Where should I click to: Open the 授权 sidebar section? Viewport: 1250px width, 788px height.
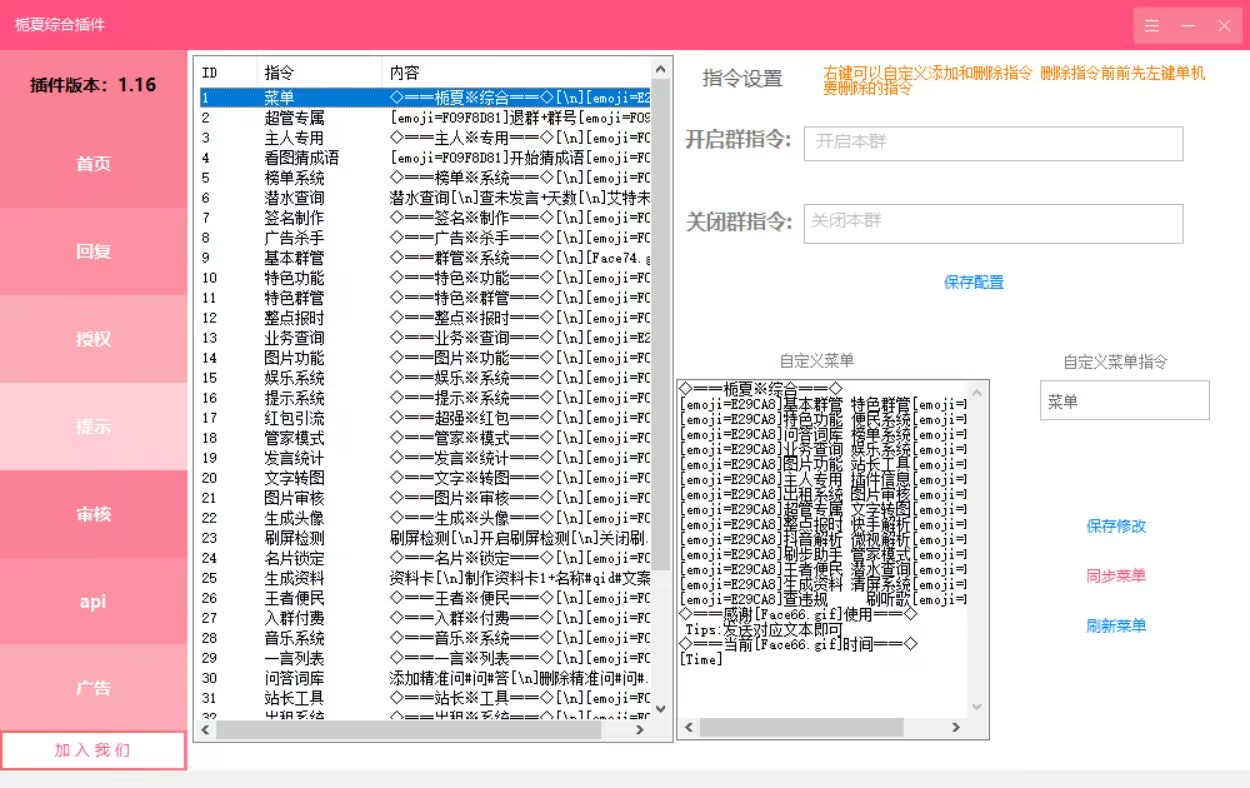[x=93, y=339]
